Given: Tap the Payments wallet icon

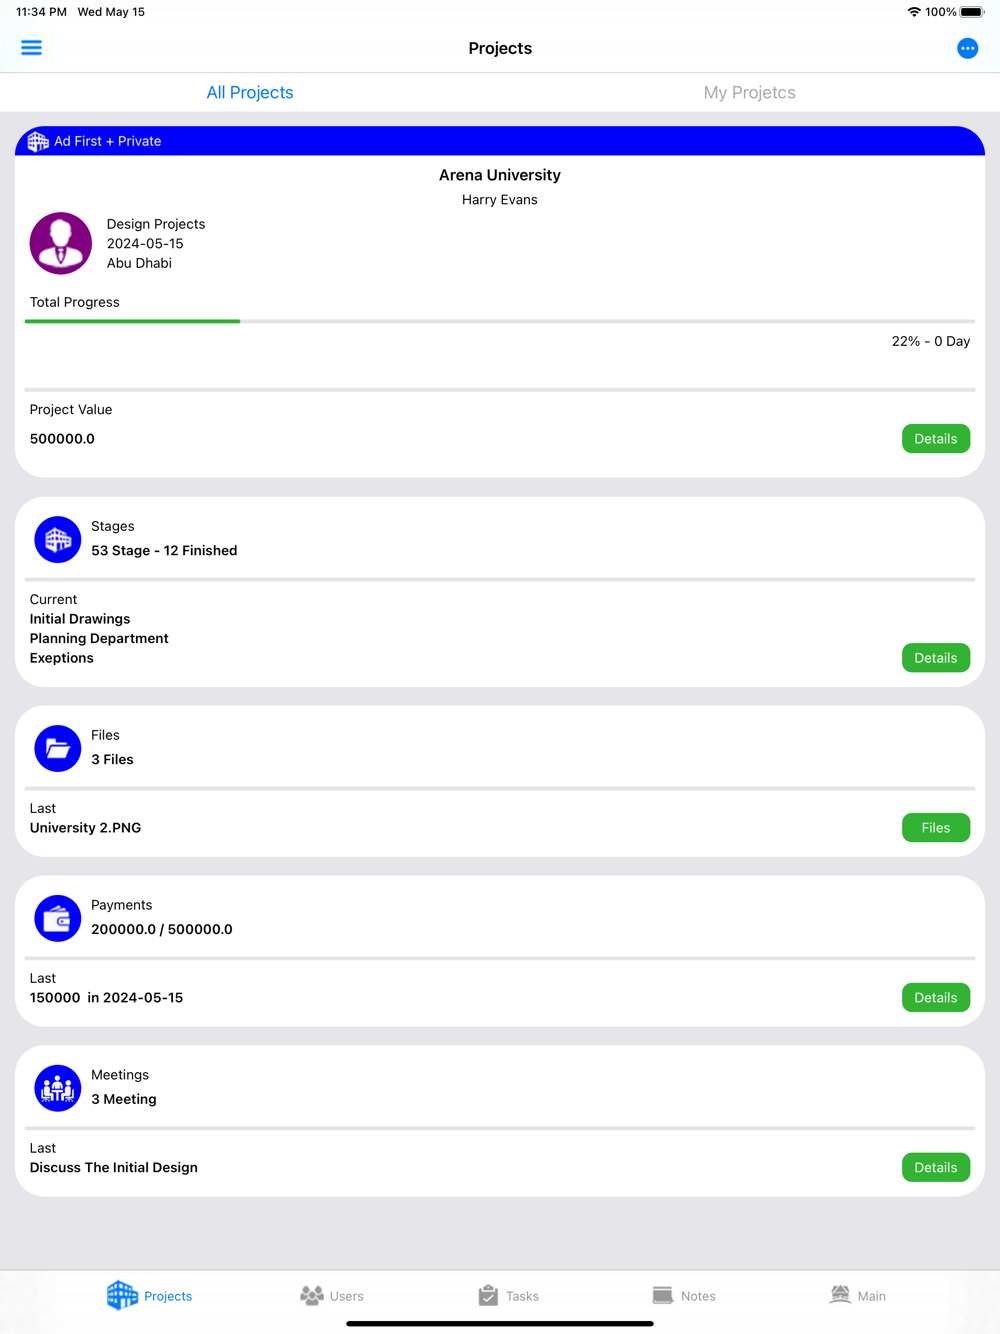Looking at the screenshot, I should [58, 918].
